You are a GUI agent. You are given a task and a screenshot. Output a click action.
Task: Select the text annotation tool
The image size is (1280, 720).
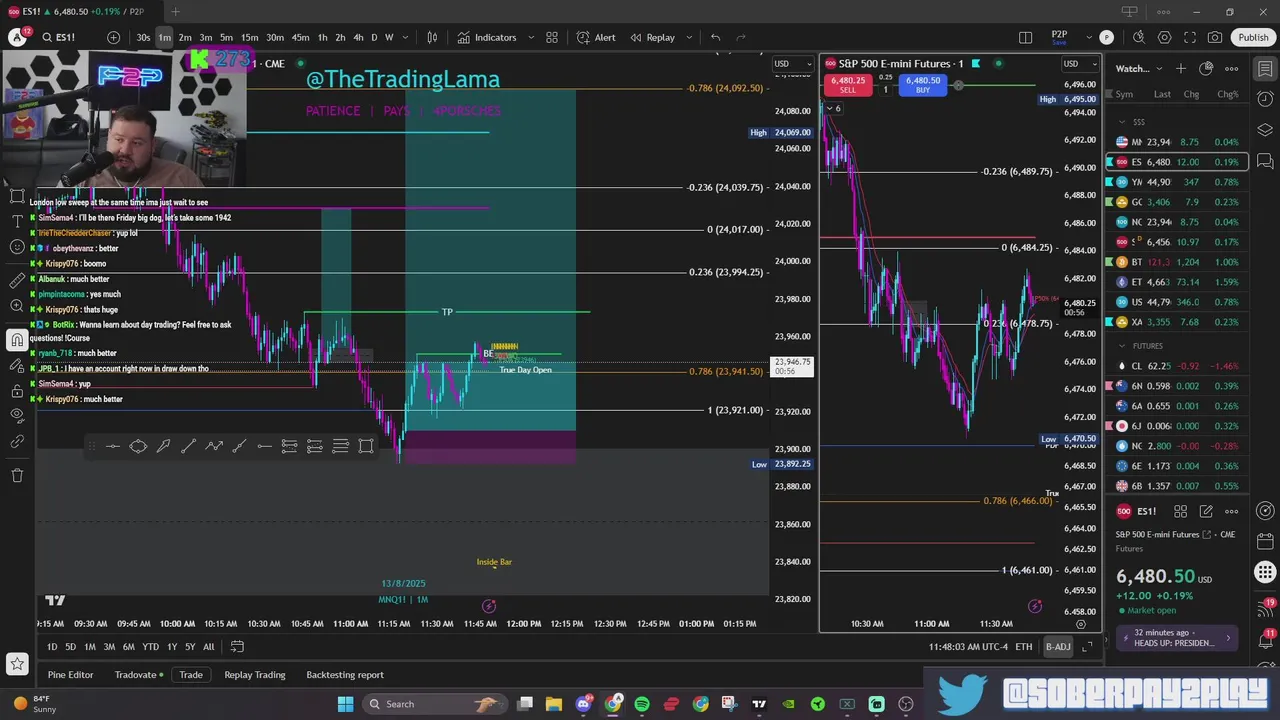pyautogui.click(x=17, y=221)
